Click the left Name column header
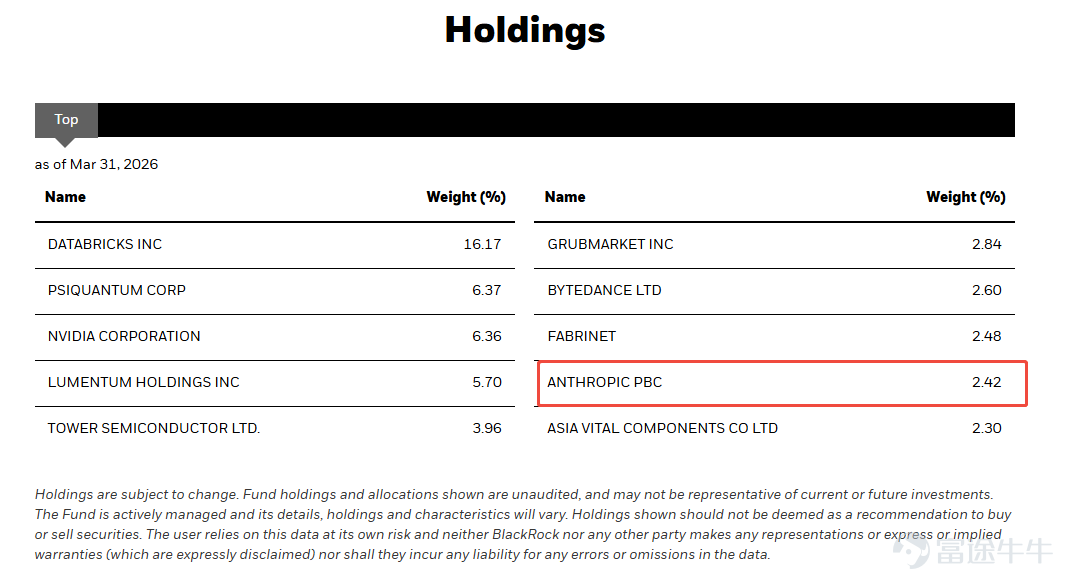 click(65, 197)
